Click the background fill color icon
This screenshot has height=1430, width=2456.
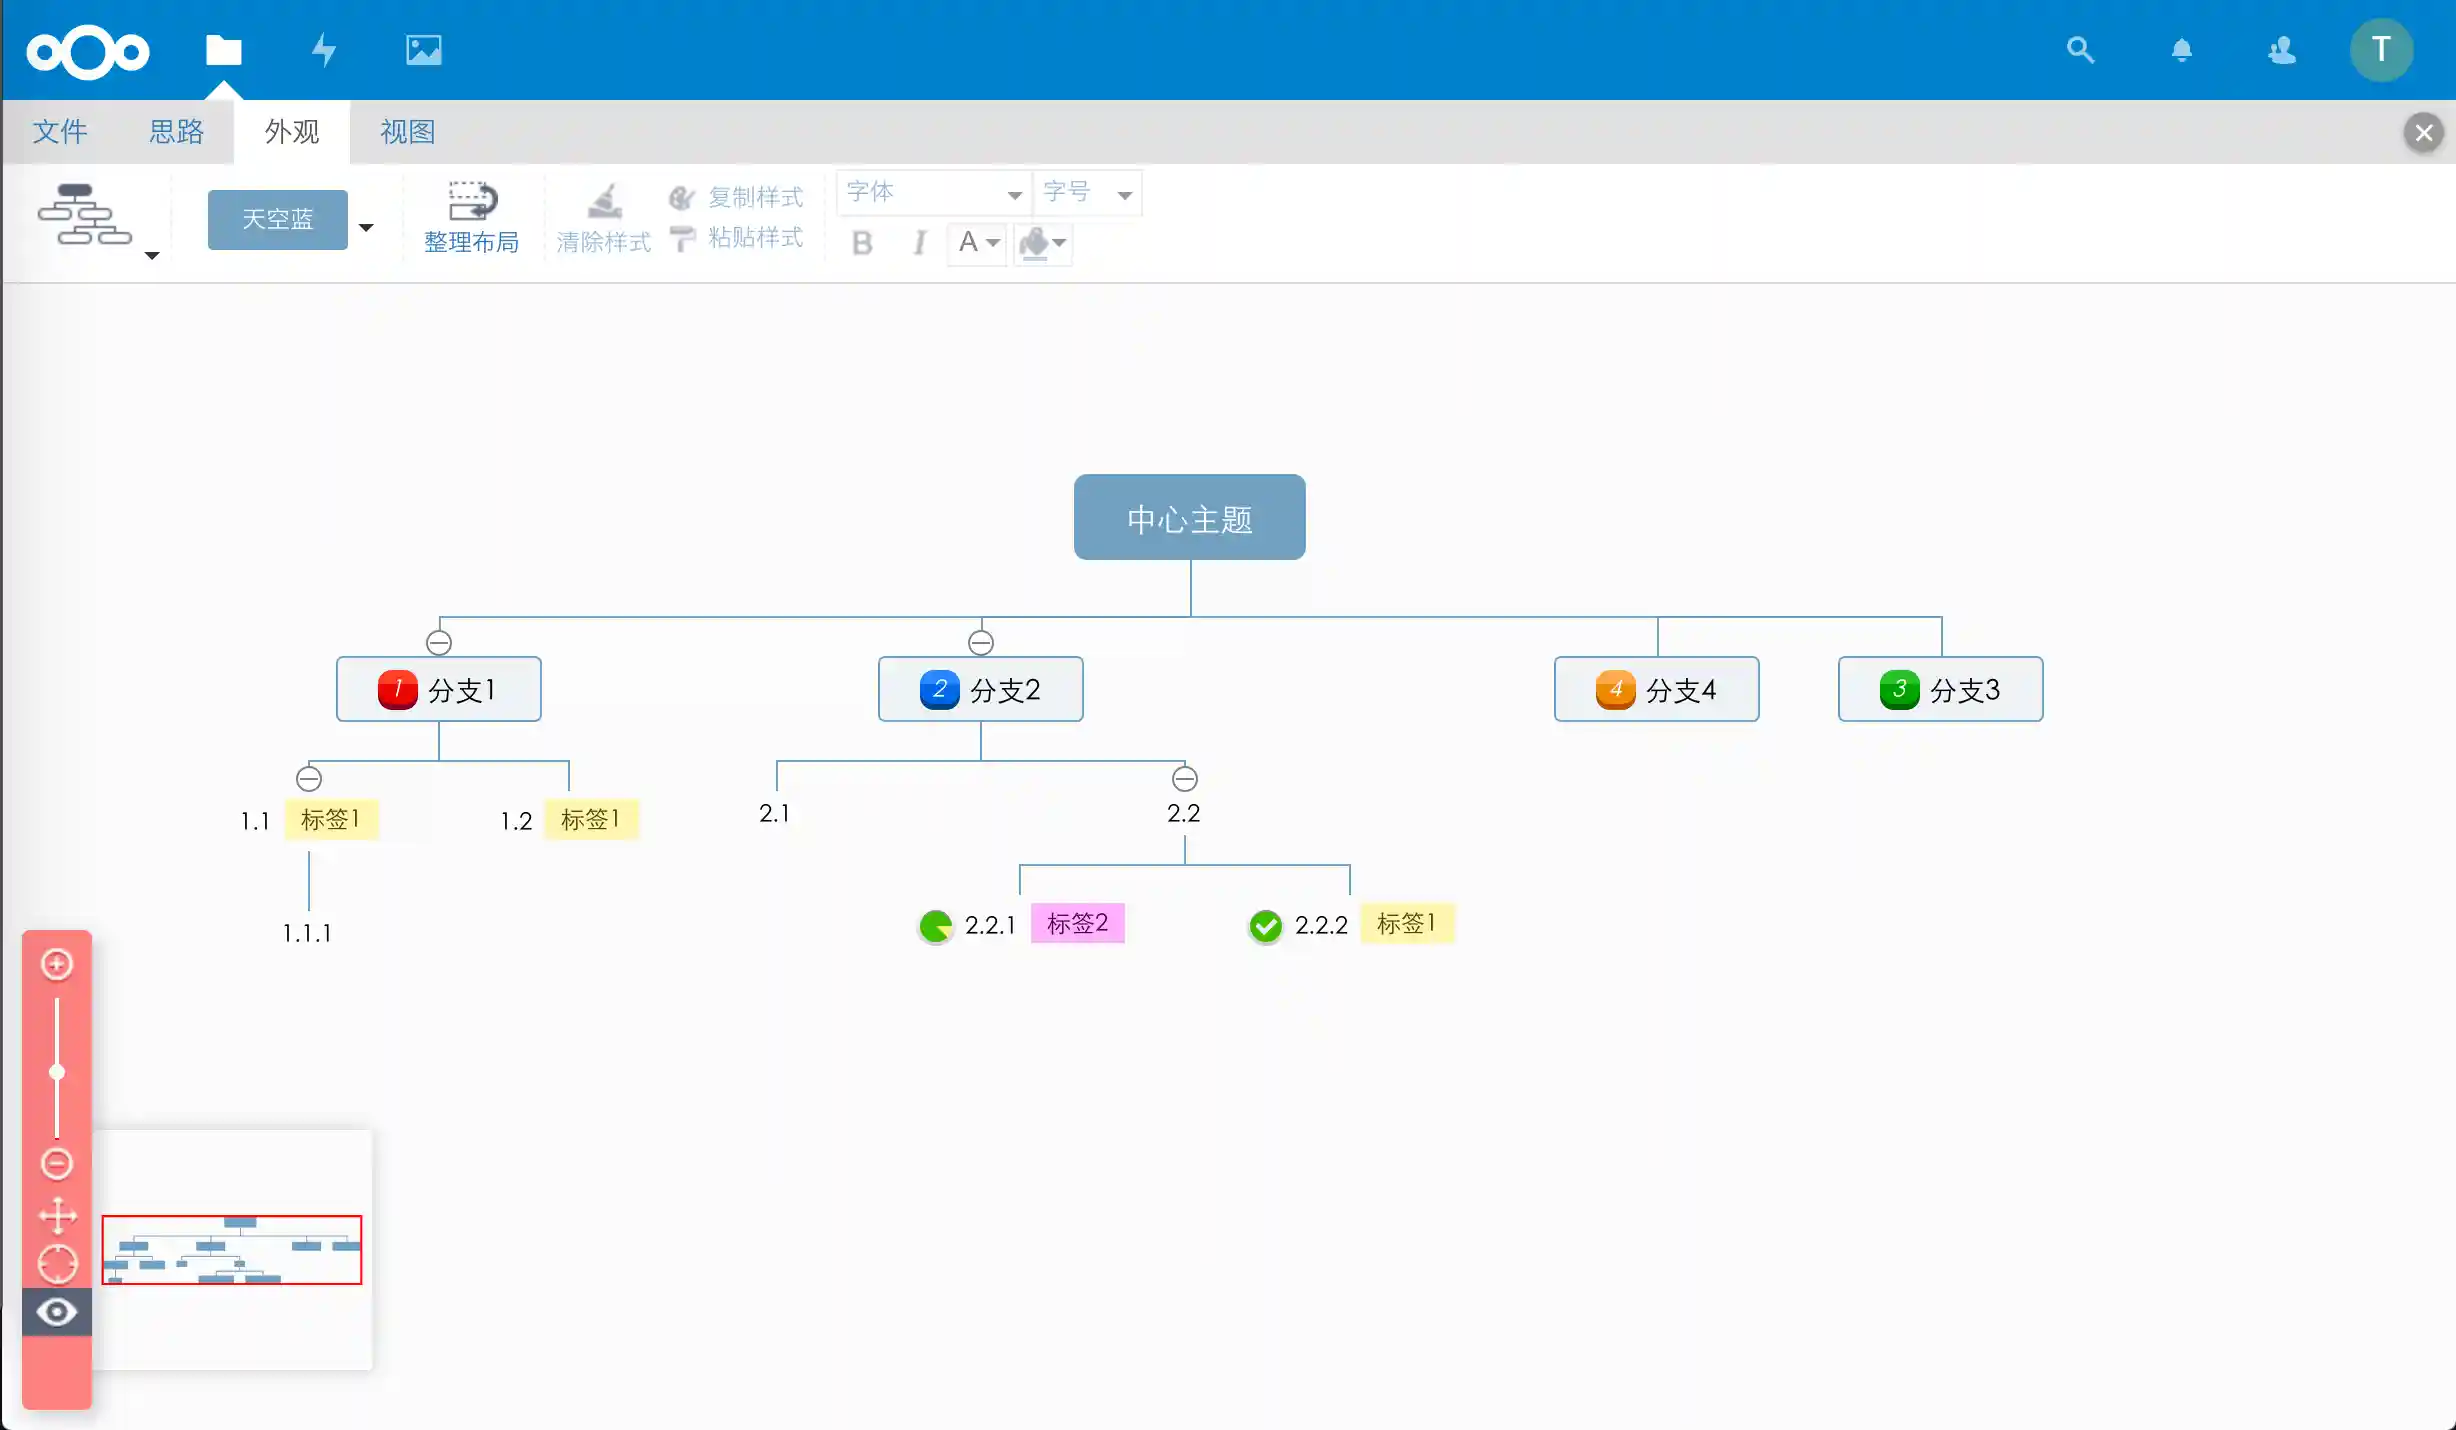point(1041,243)
